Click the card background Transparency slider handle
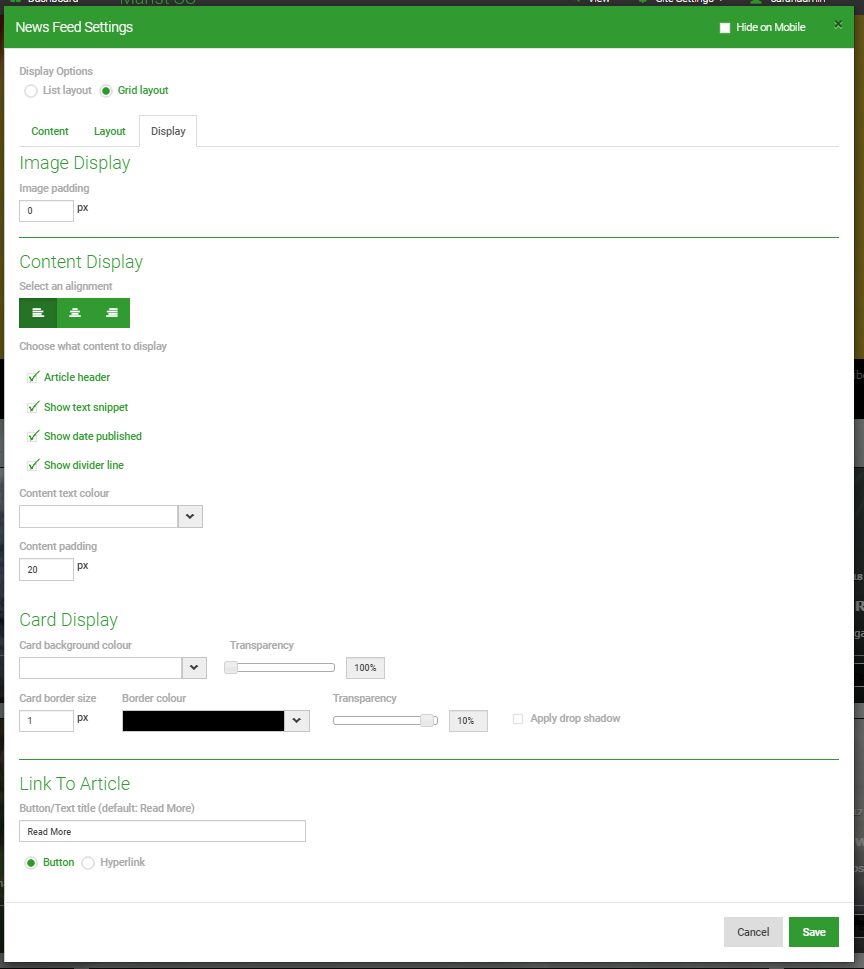The image size is (864, 969). pyautogui.click(x=231, y=667)
